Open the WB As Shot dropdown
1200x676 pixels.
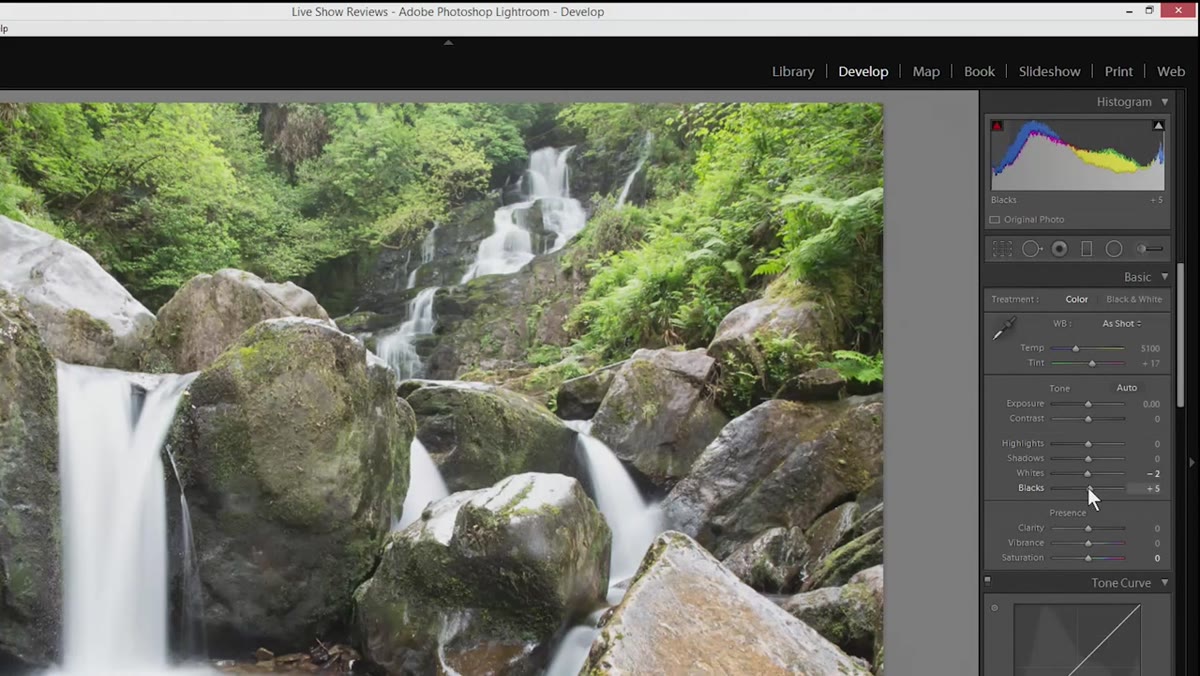coord(1122,324)
